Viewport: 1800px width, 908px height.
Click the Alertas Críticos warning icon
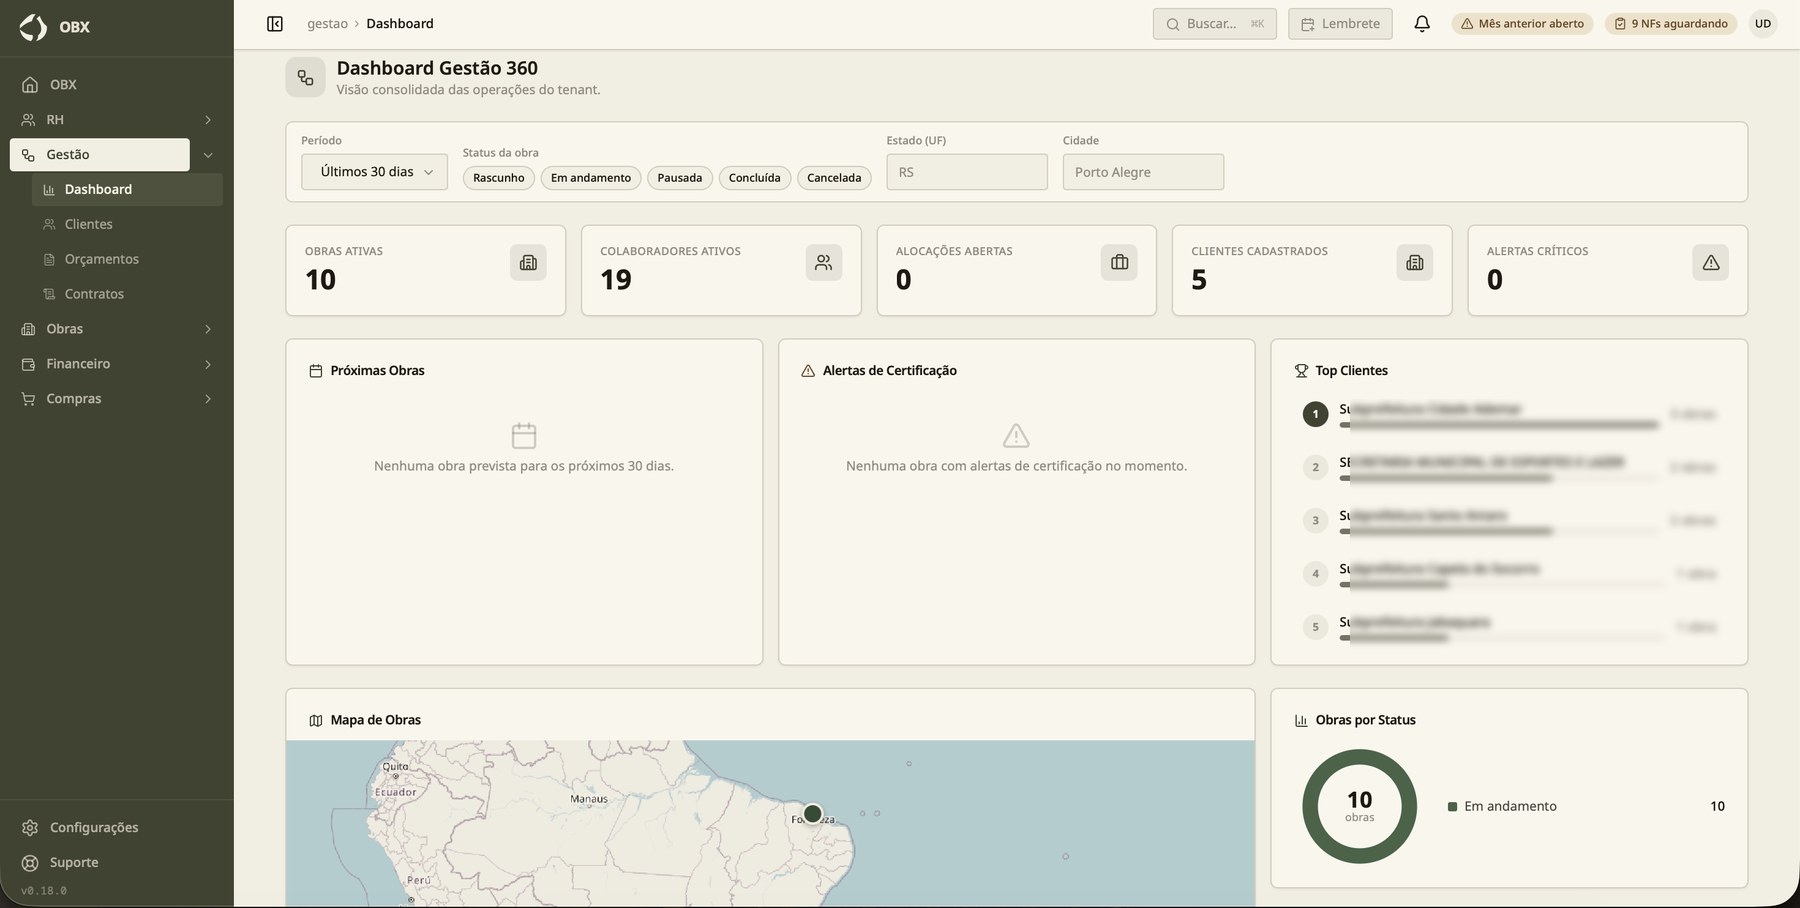click(1711, 262)
